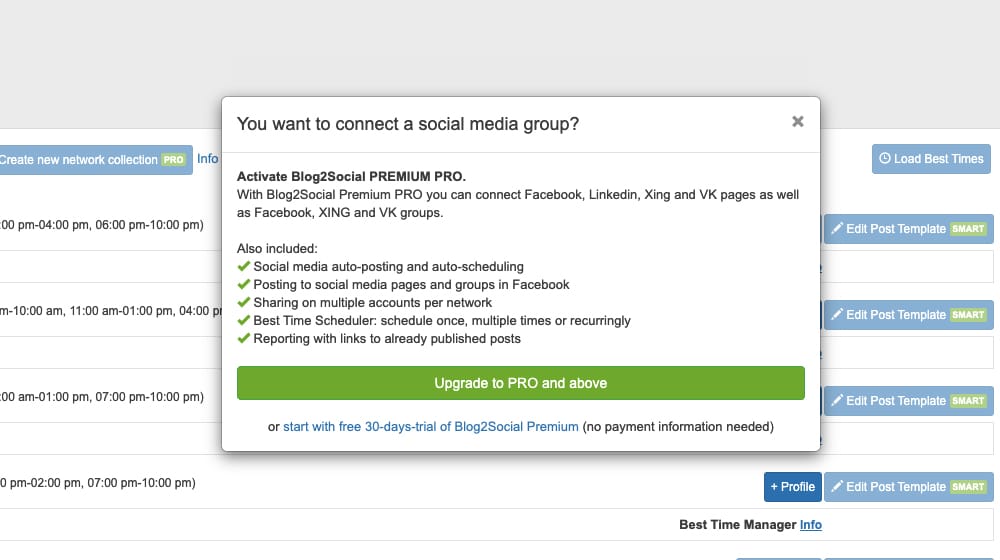Open the free 30-days-trial of Blog2Social Premium link

click(430, 427)
